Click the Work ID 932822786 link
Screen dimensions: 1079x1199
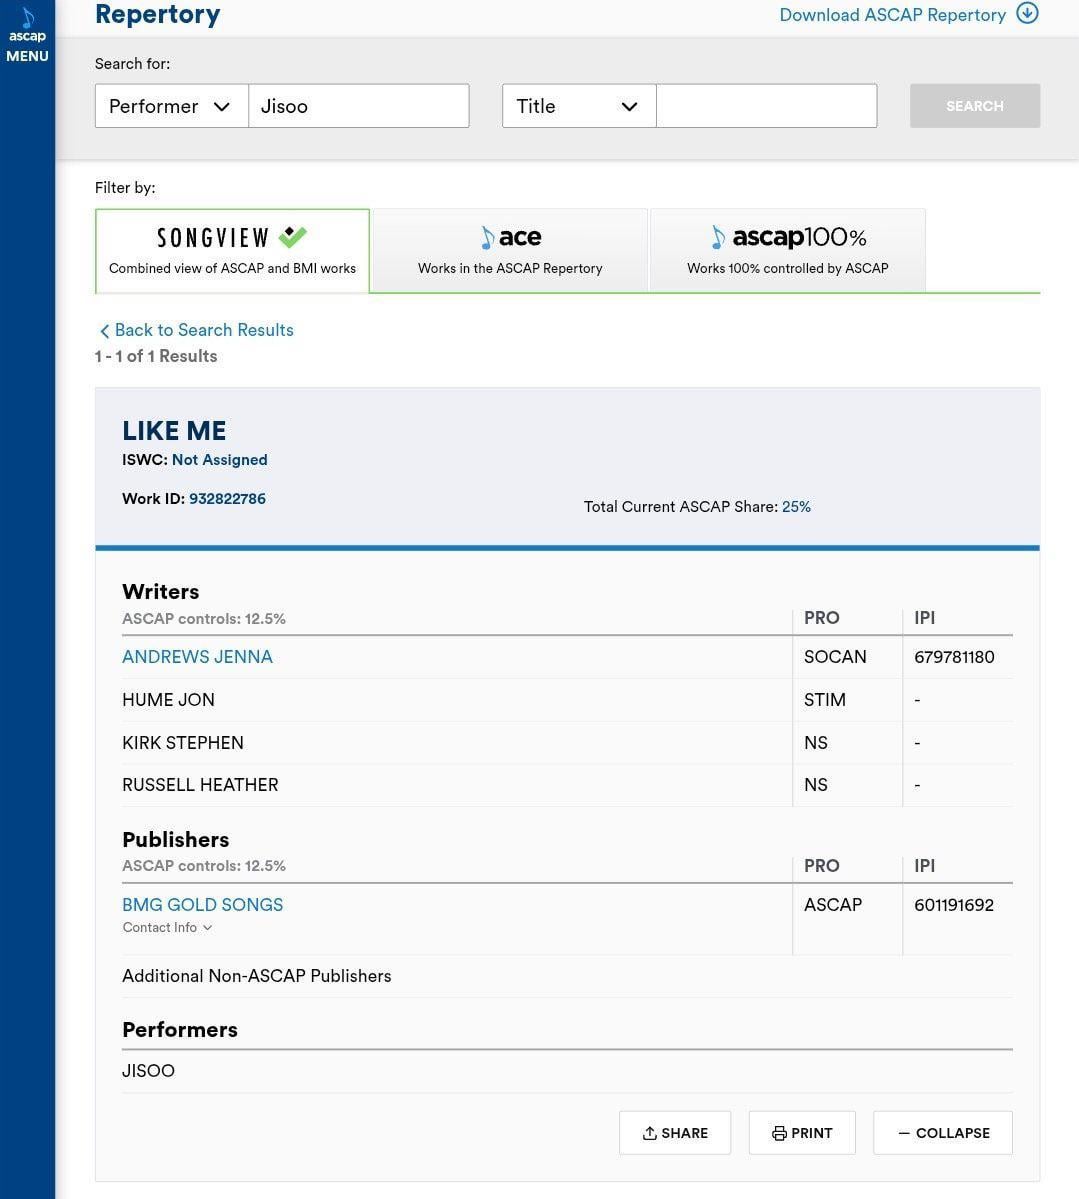pyautogui.click(x=227, y=498)
